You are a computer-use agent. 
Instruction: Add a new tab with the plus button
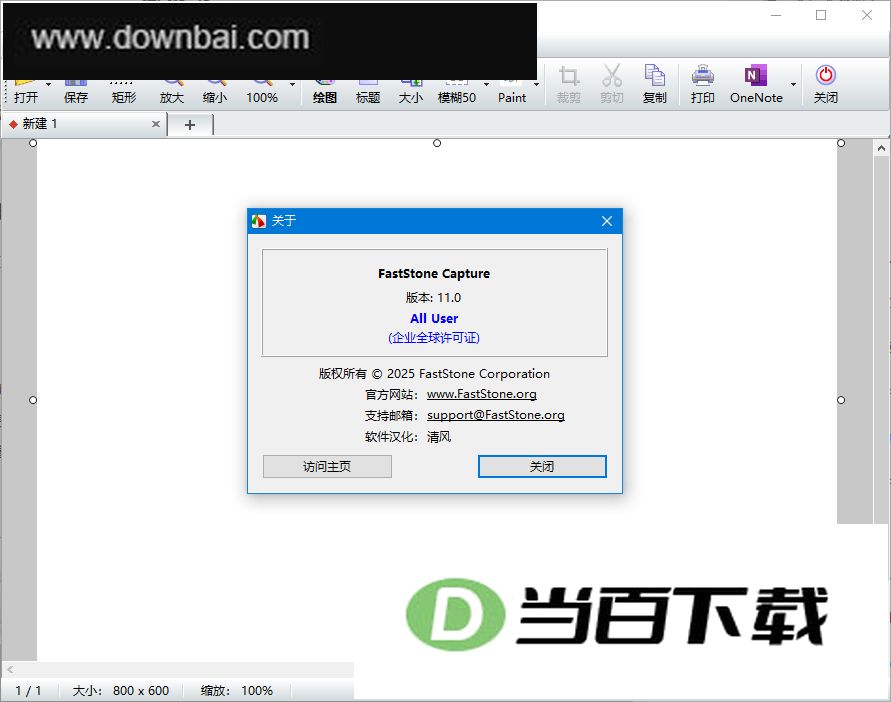point(190,124)
